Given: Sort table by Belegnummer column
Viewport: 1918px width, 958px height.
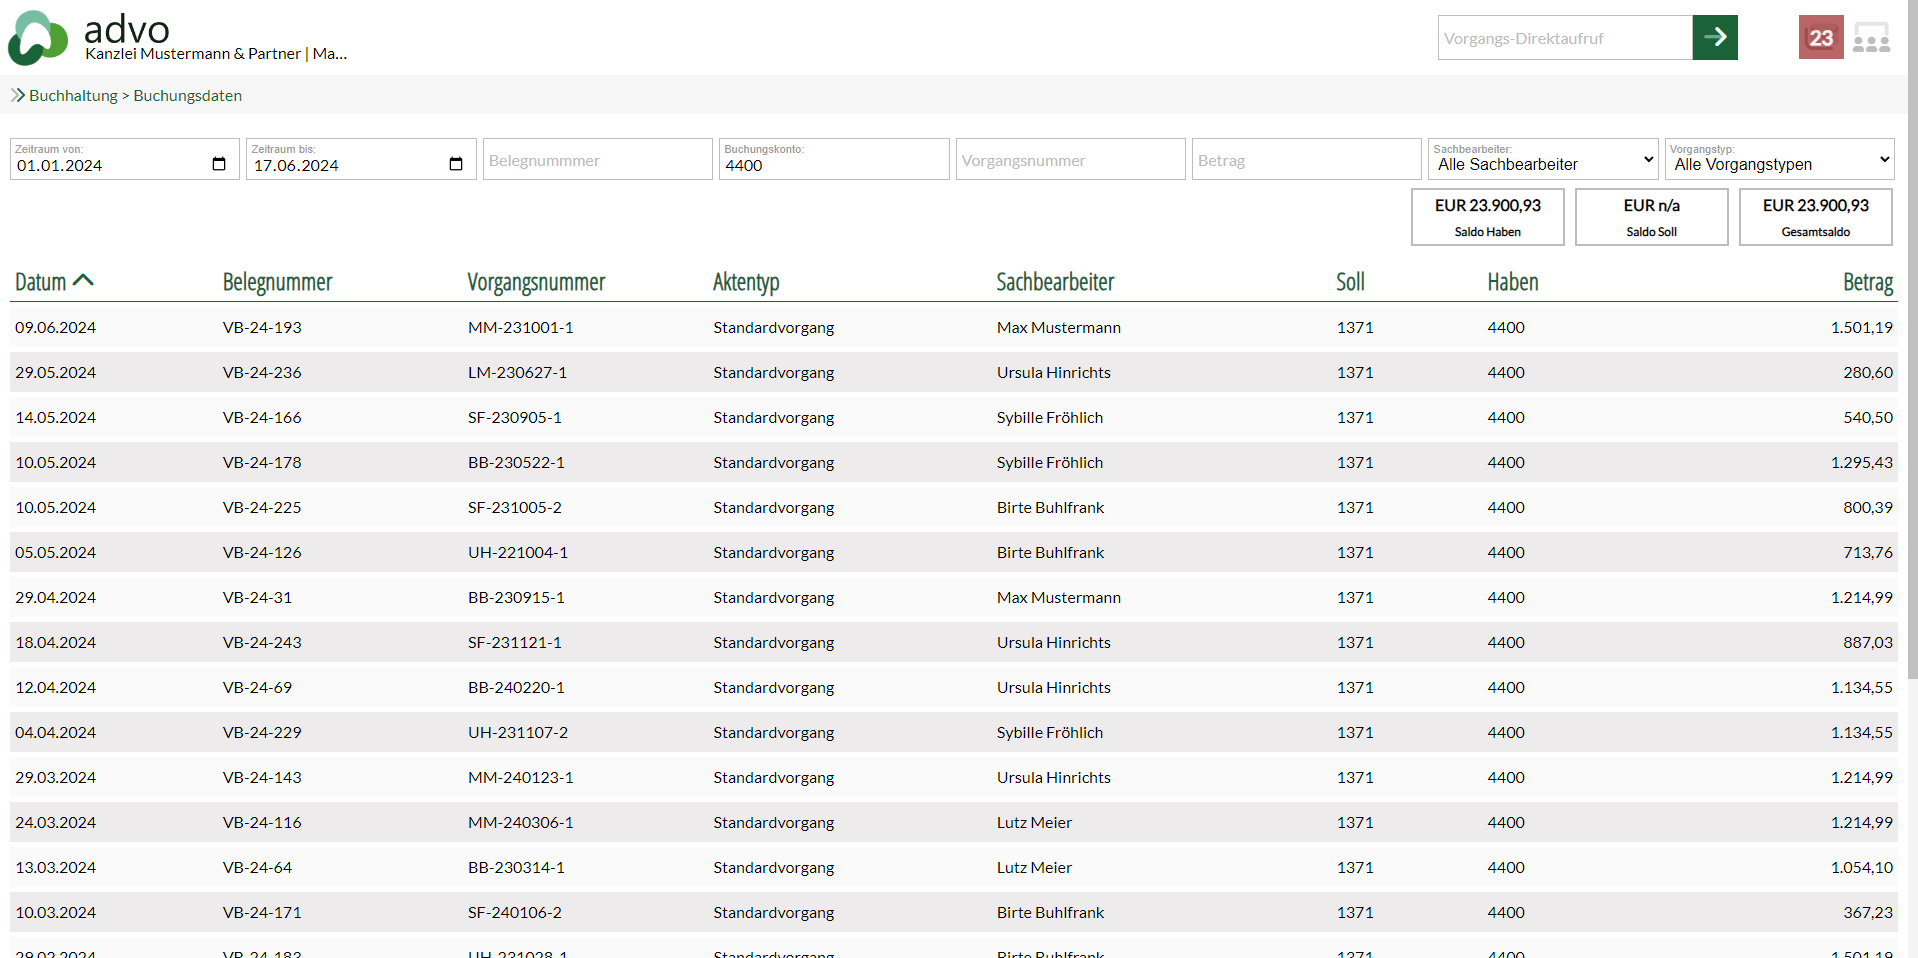Looking at the screenshot, I should 277,283.
